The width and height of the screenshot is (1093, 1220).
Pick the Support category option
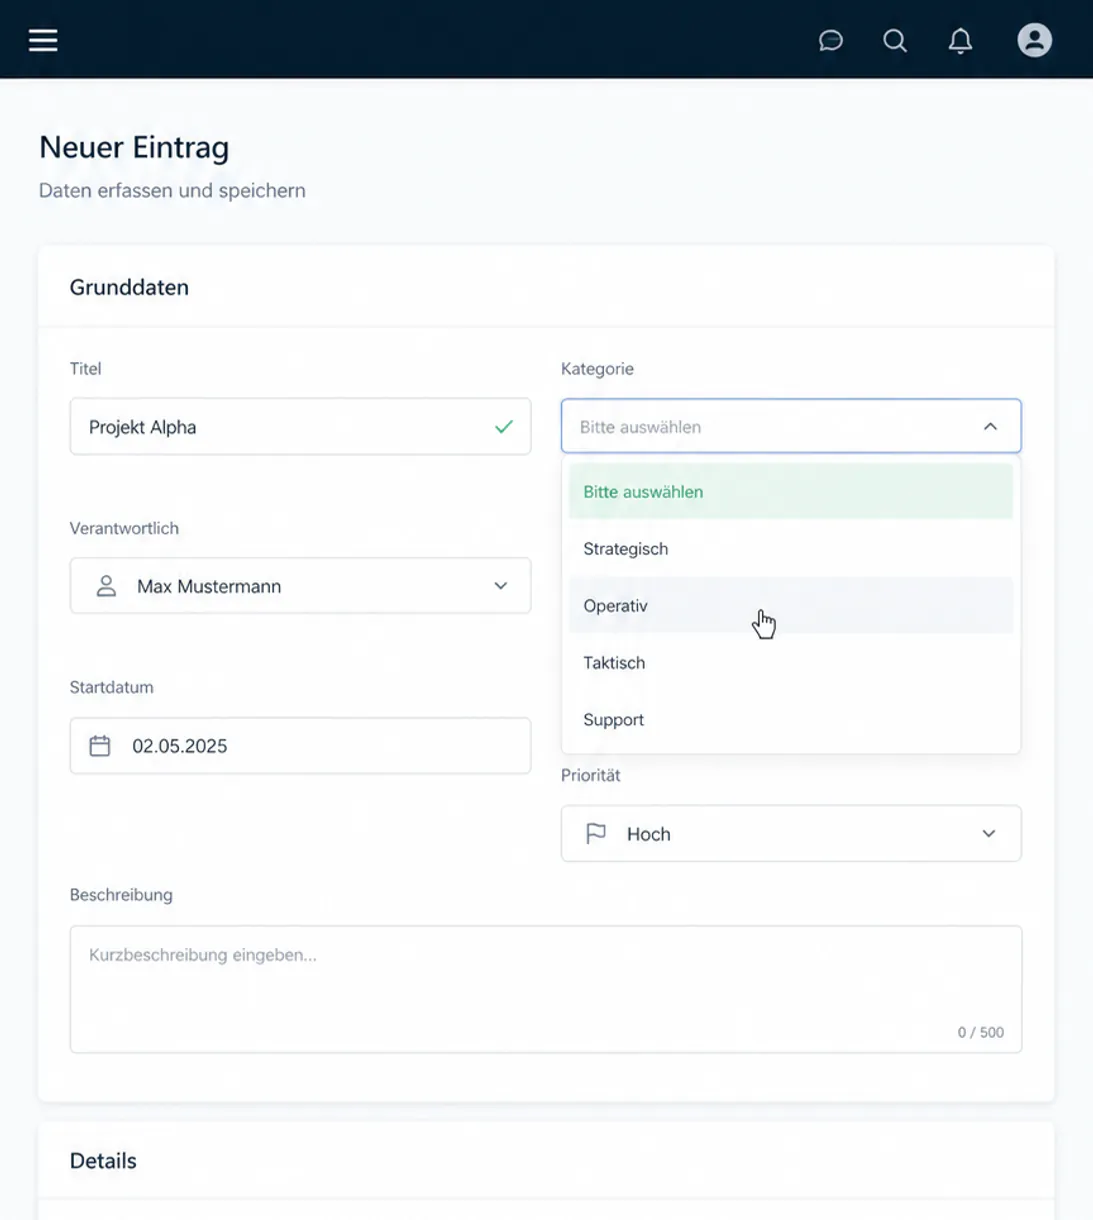pyautogui.click(x=791, y=719)
